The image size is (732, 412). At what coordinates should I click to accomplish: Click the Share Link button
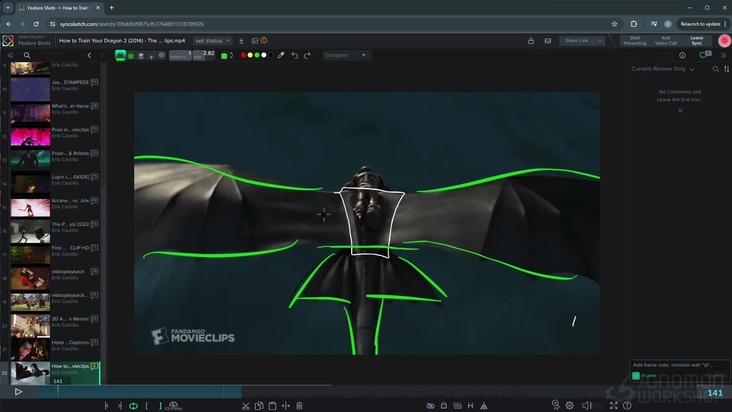coord(577,41)
